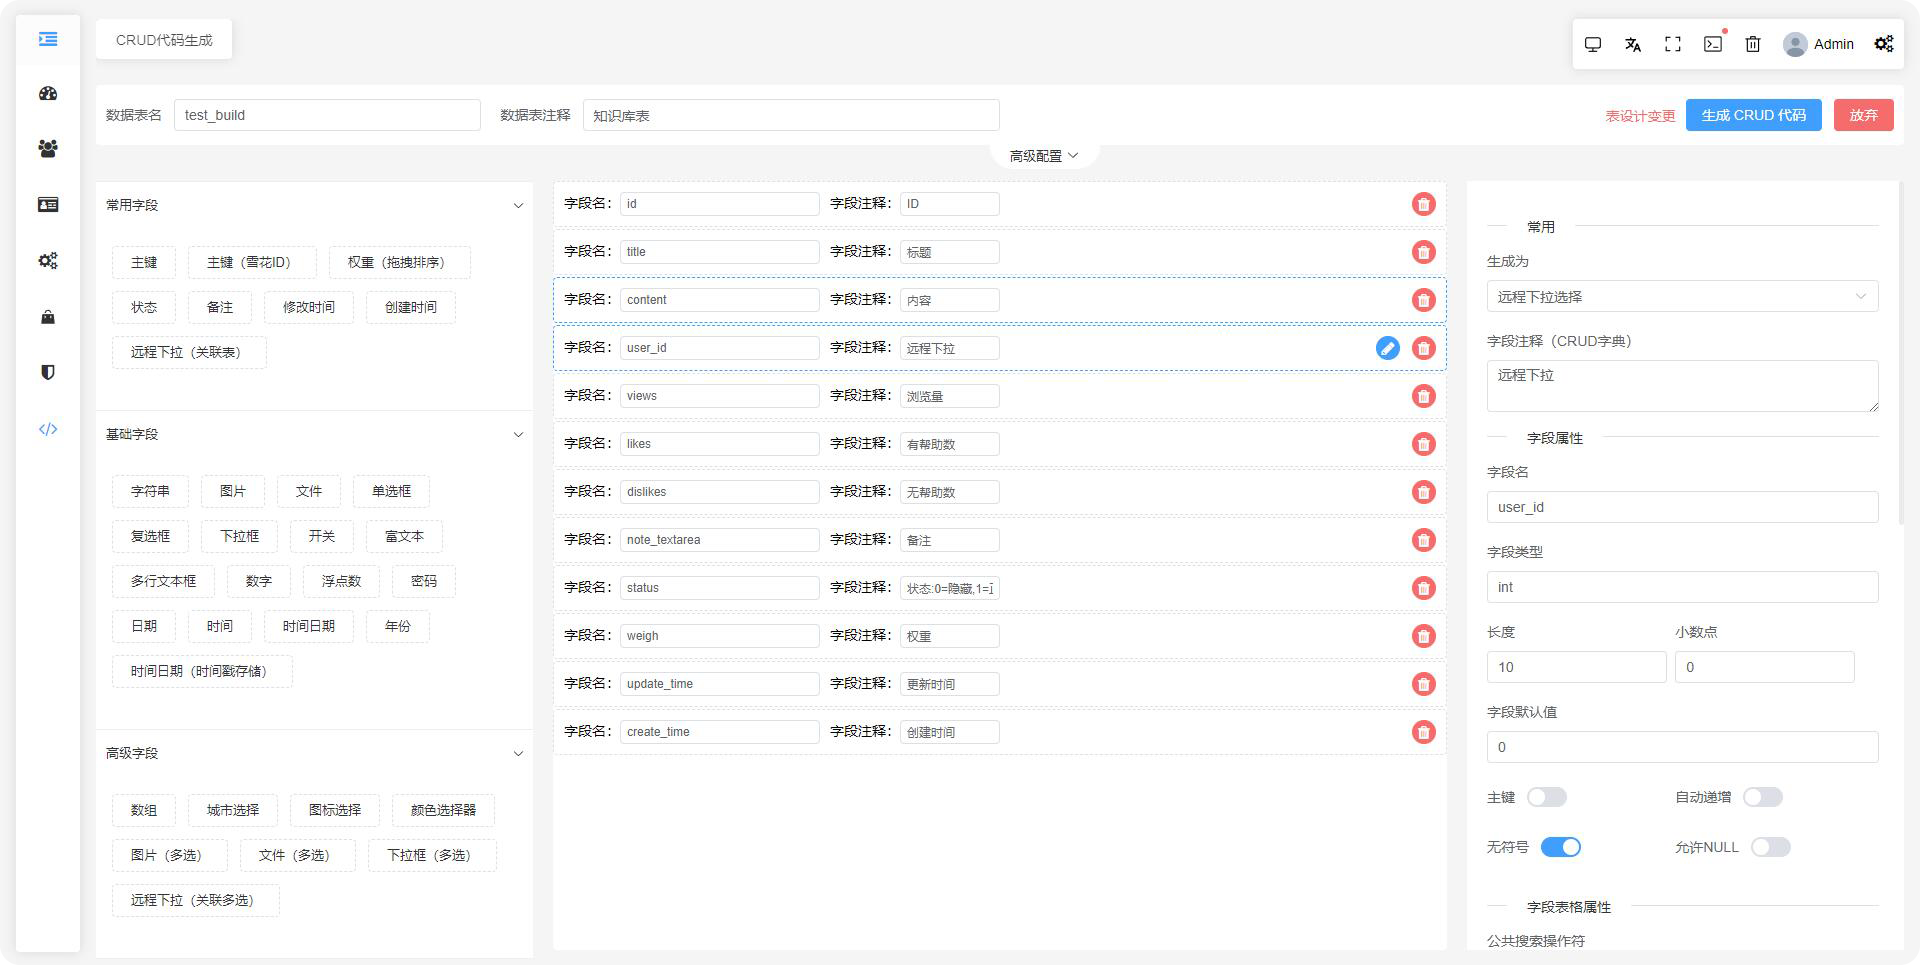Click the clear cache trash icon in the top bar

click(1753, 44)
